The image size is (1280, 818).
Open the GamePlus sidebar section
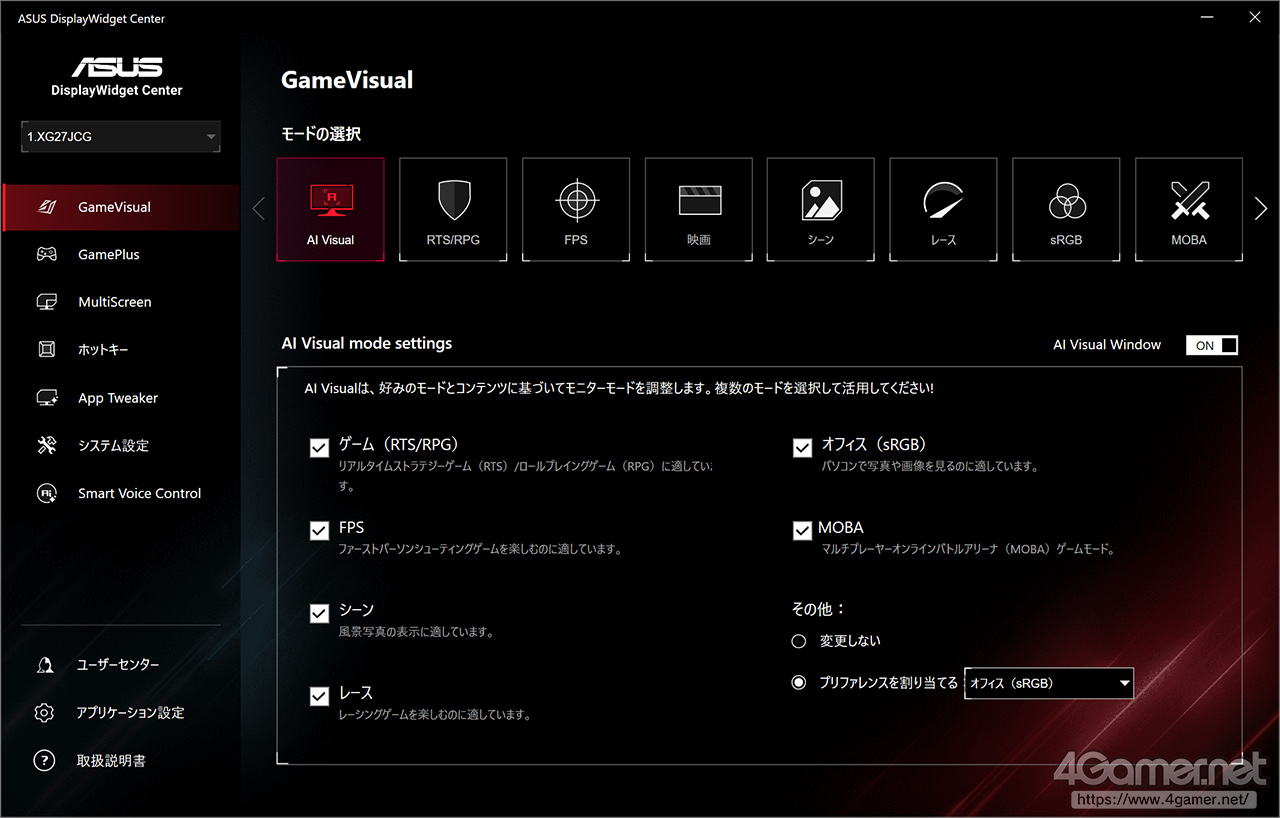[x=109, y=255]
